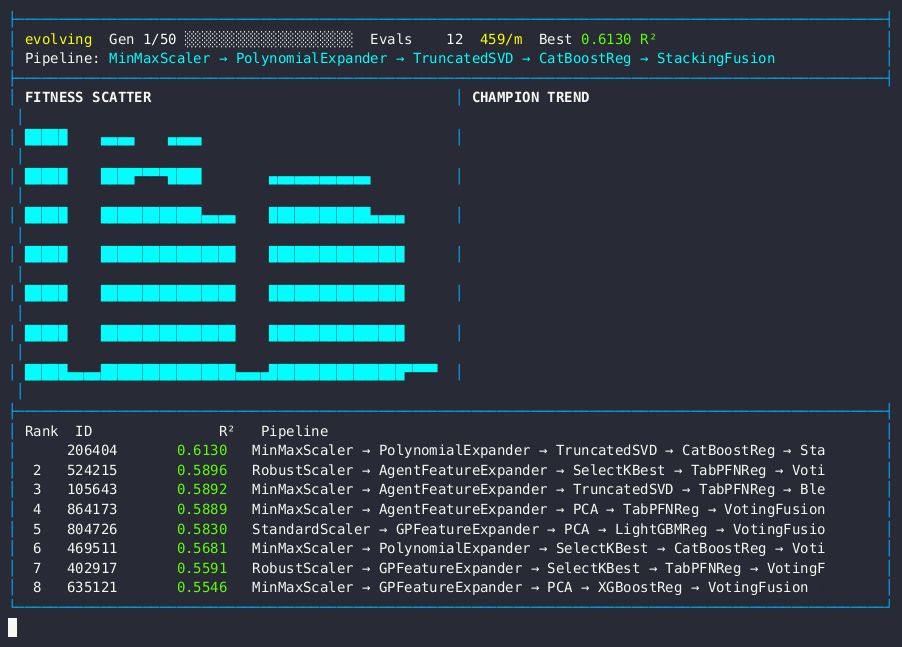Click rank number 8 in table

click(x=37, y=588)
